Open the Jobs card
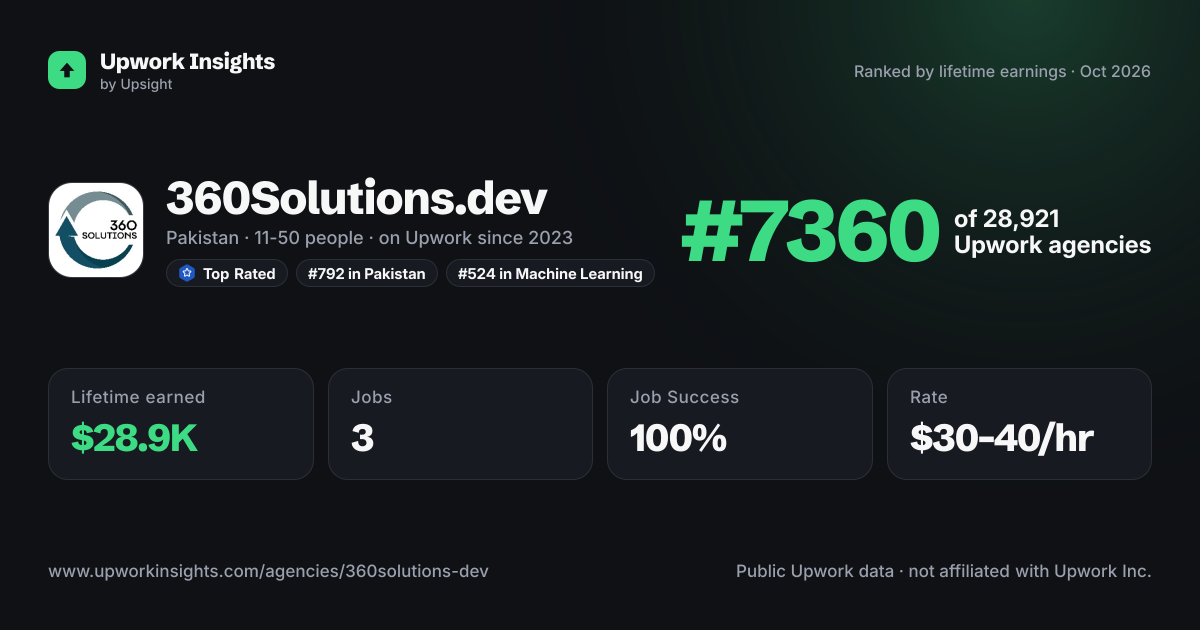Viewport: 1200px width, 630px height. point(460,424)
